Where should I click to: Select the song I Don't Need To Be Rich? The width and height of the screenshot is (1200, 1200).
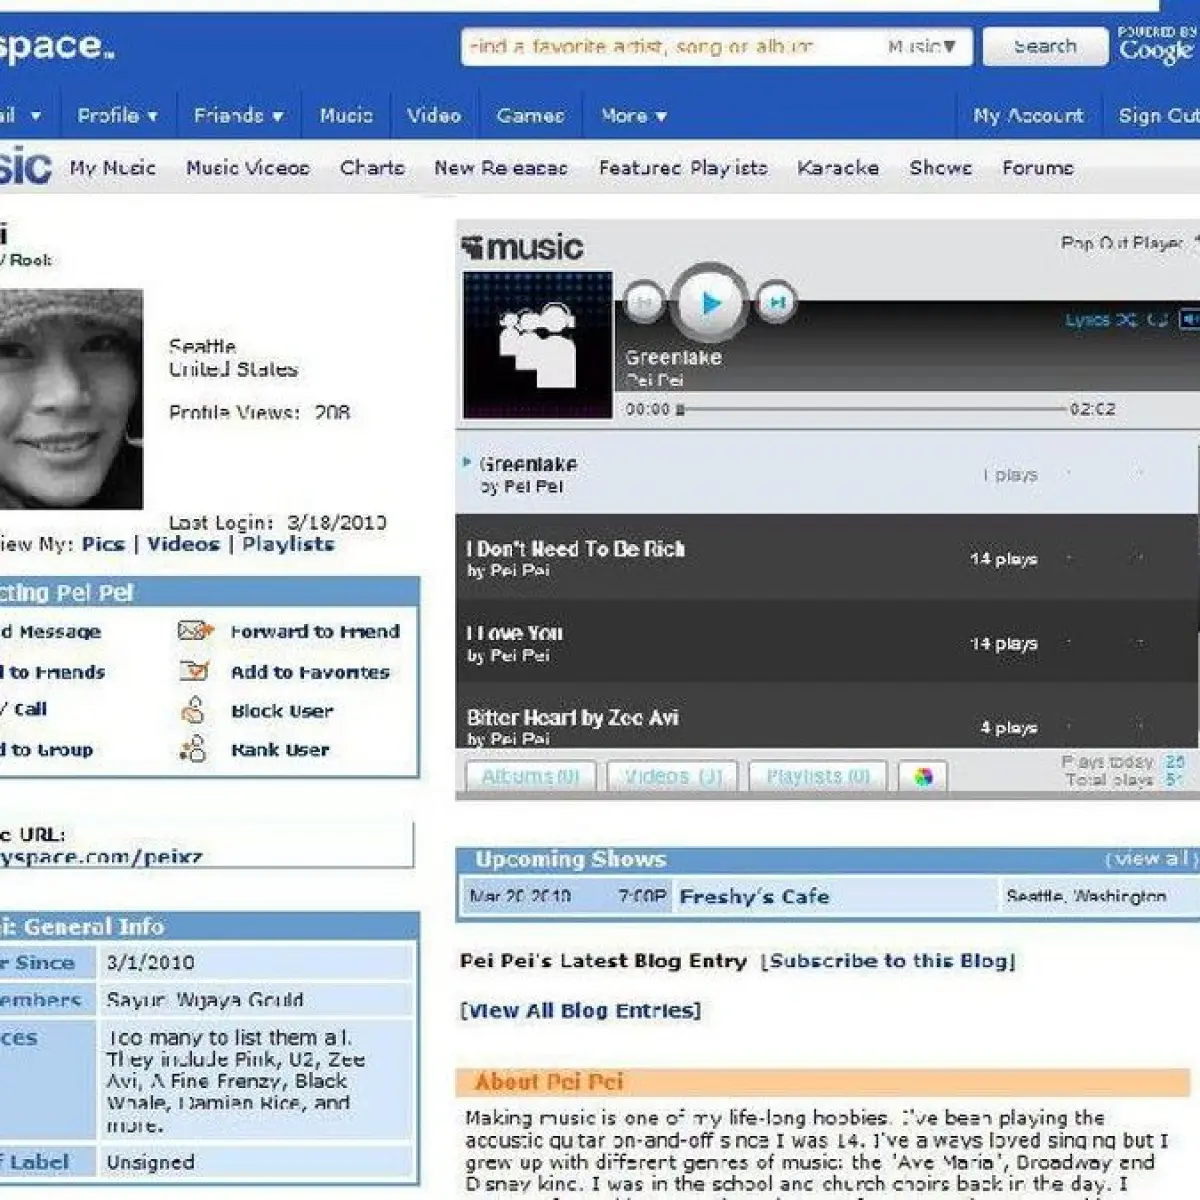826,558
